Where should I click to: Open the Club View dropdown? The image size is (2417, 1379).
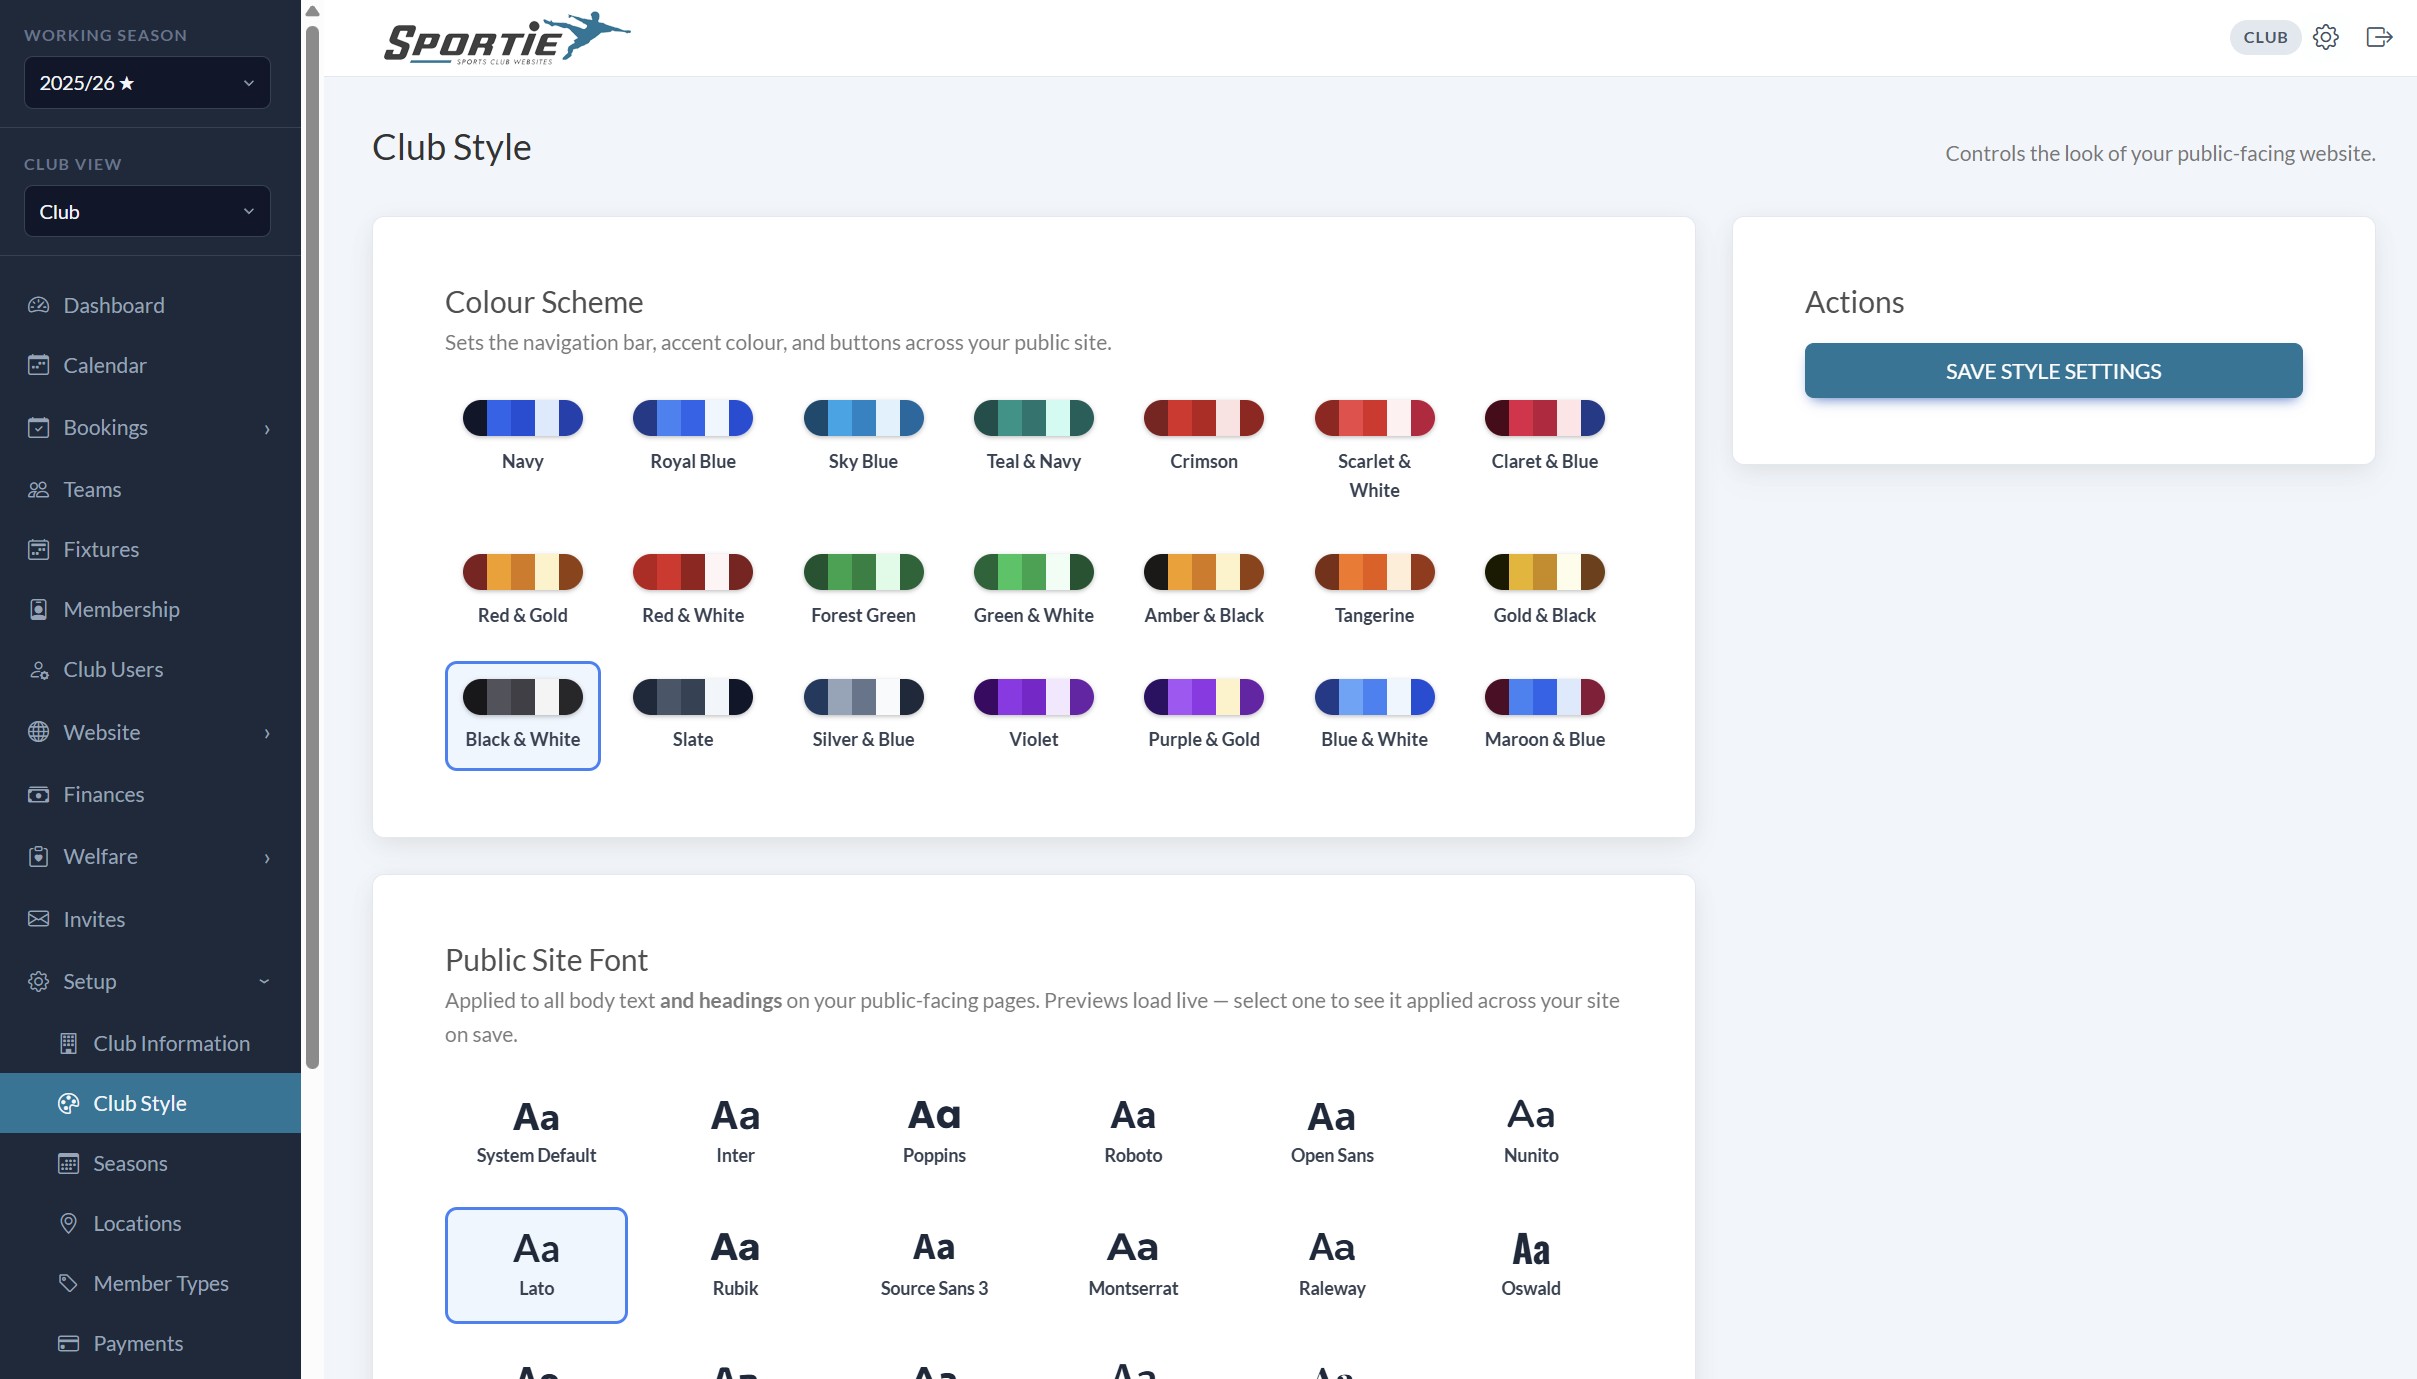[x=147, y=212]
